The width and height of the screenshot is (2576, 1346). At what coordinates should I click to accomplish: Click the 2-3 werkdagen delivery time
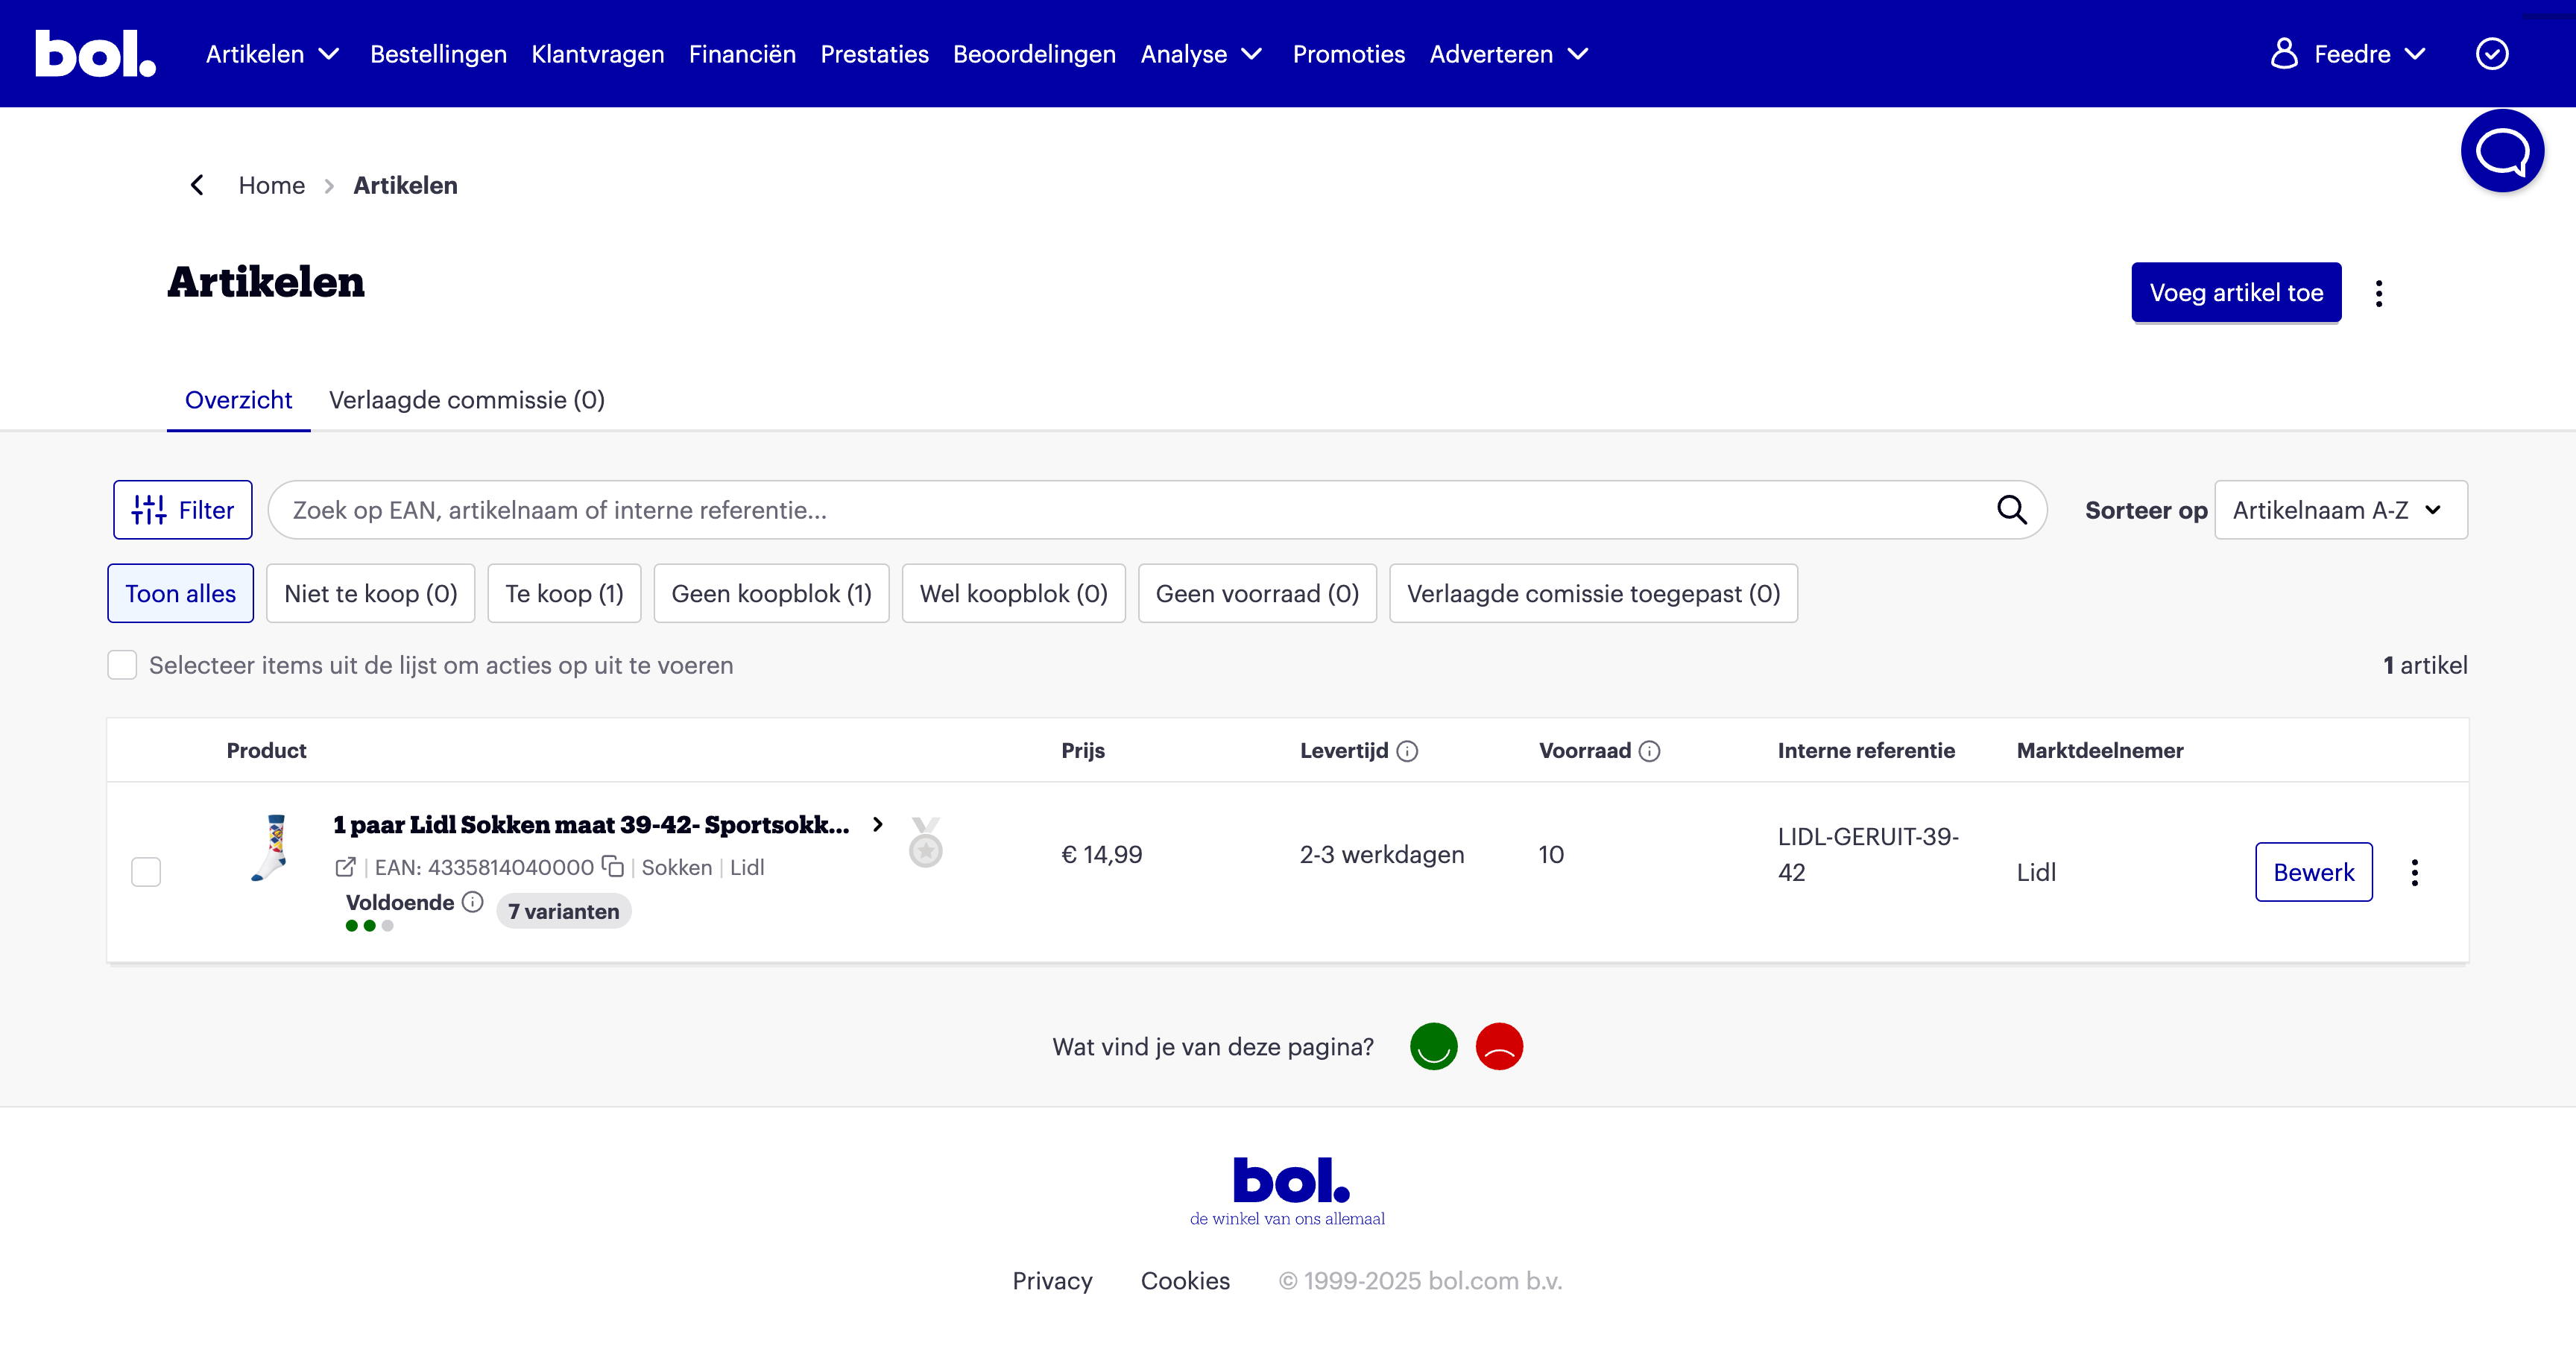coord(1382,854)
